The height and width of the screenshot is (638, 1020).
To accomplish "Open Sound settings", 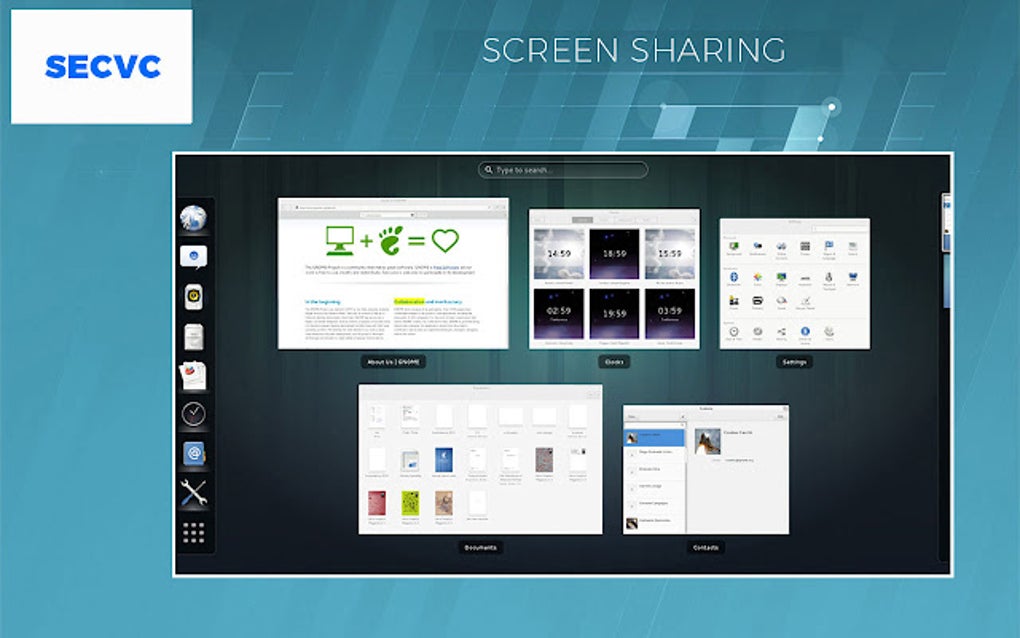I will (781, 300).
